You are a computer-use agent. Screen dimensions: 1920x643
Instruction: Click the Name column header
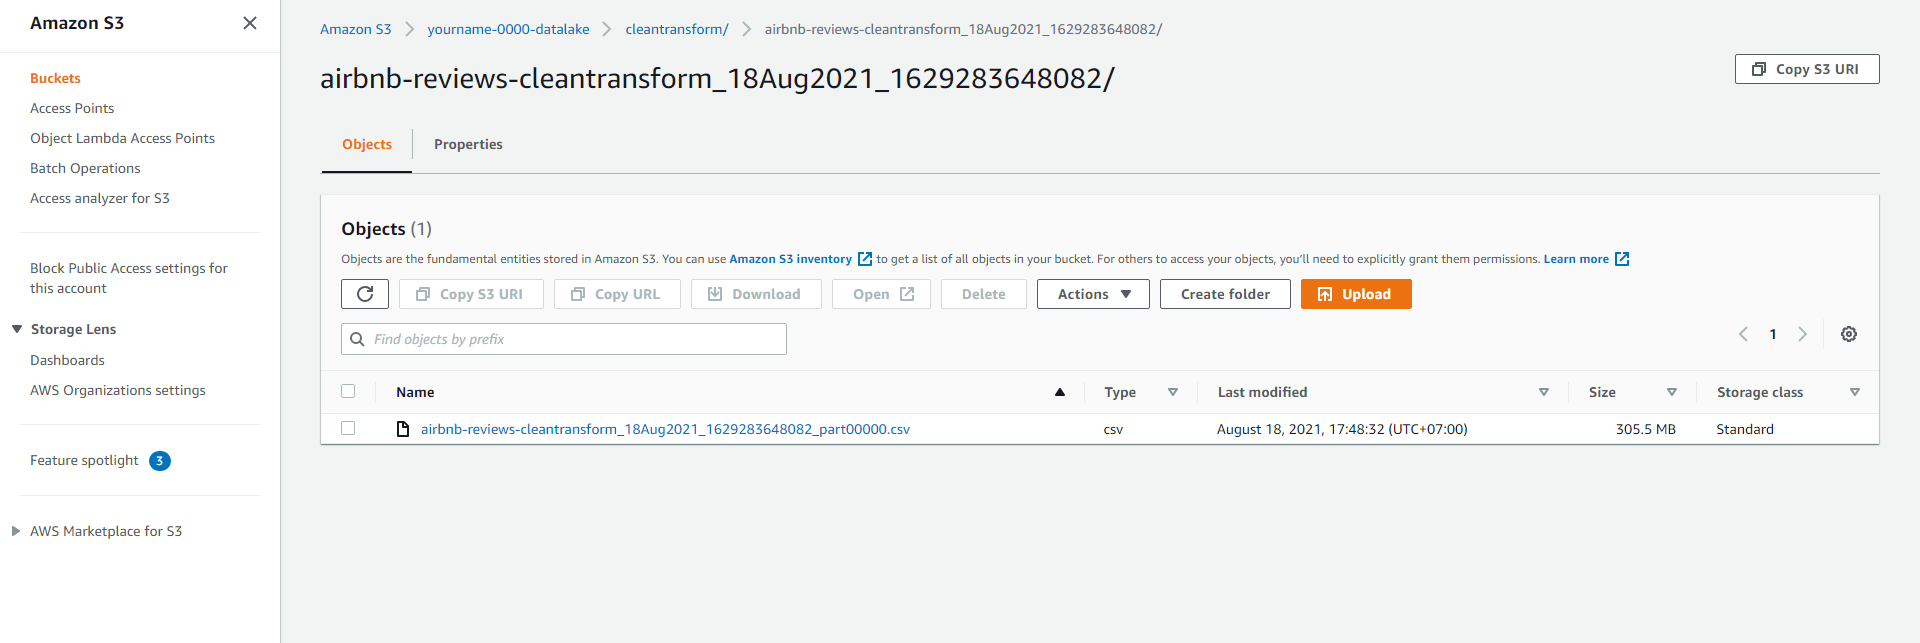415,392
